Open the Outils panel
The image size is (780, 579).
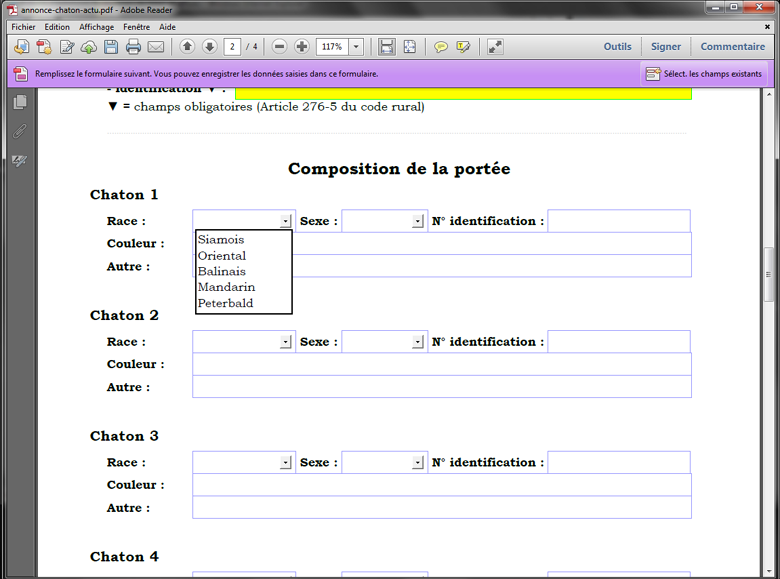[x=617, y=47]
